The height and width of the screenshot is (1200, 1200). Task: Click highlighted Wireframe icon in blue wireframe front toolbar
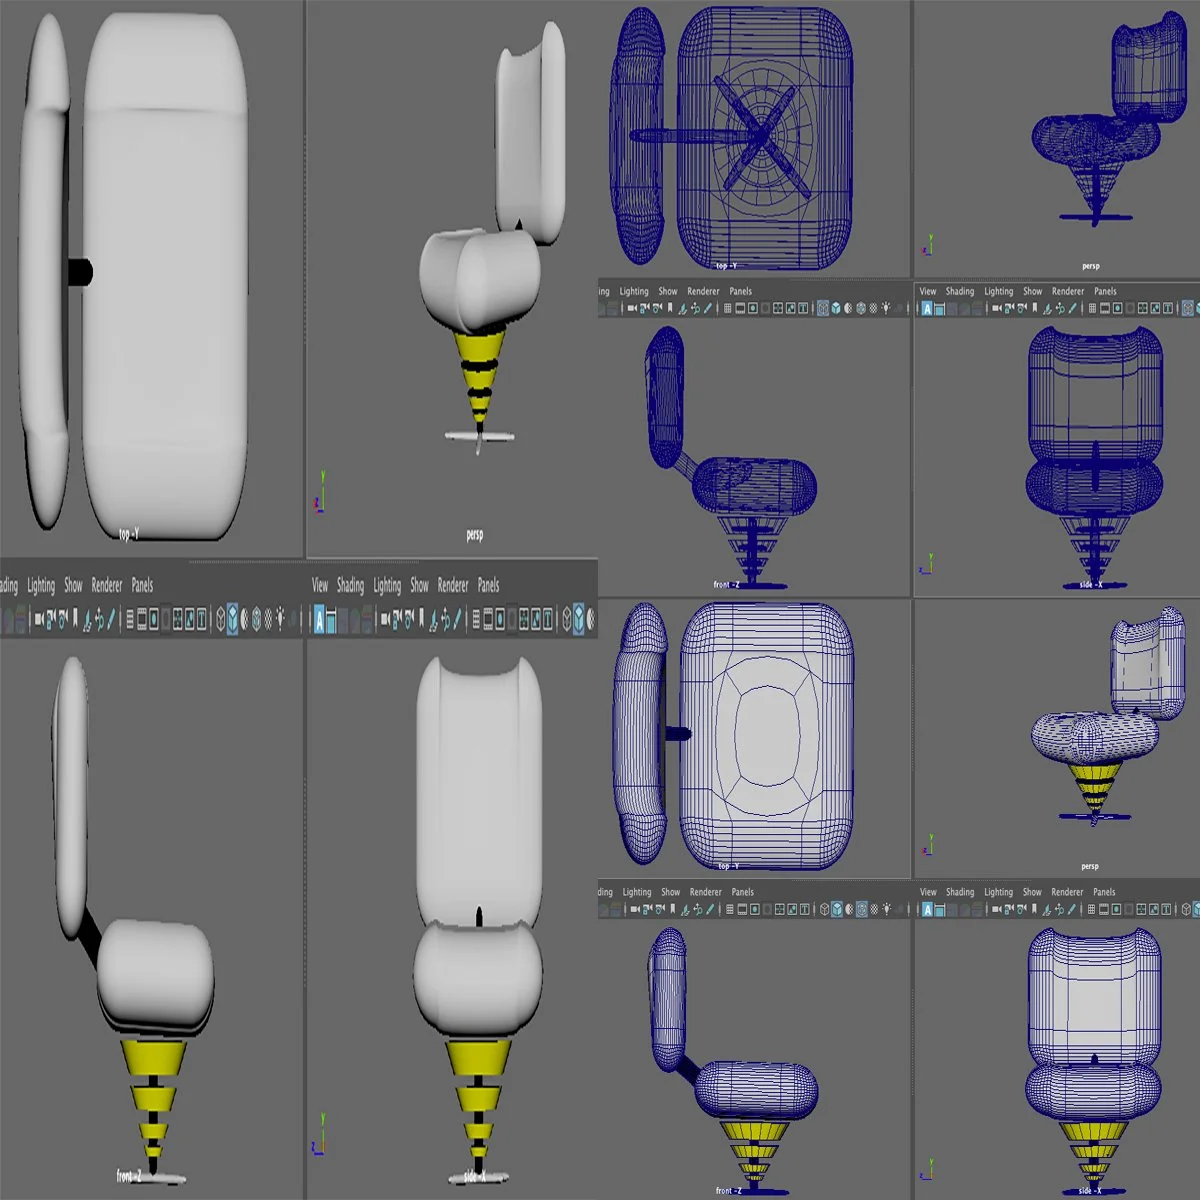click(823, 308)
